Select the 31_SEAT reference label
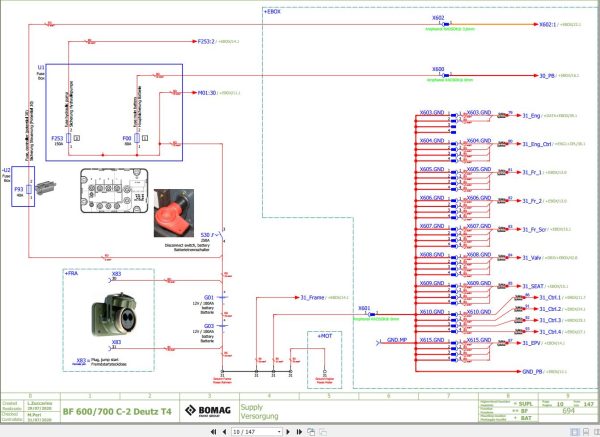 coord(533,286)
